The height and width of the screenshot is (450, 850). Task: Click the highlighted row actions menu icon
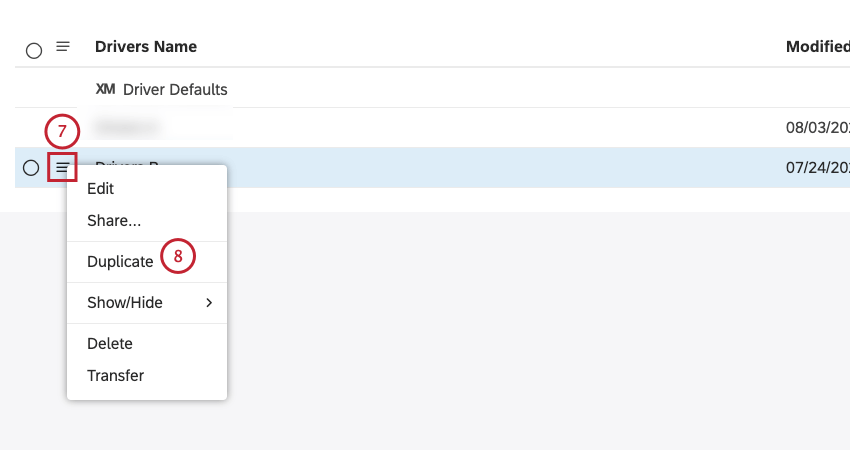62,168
